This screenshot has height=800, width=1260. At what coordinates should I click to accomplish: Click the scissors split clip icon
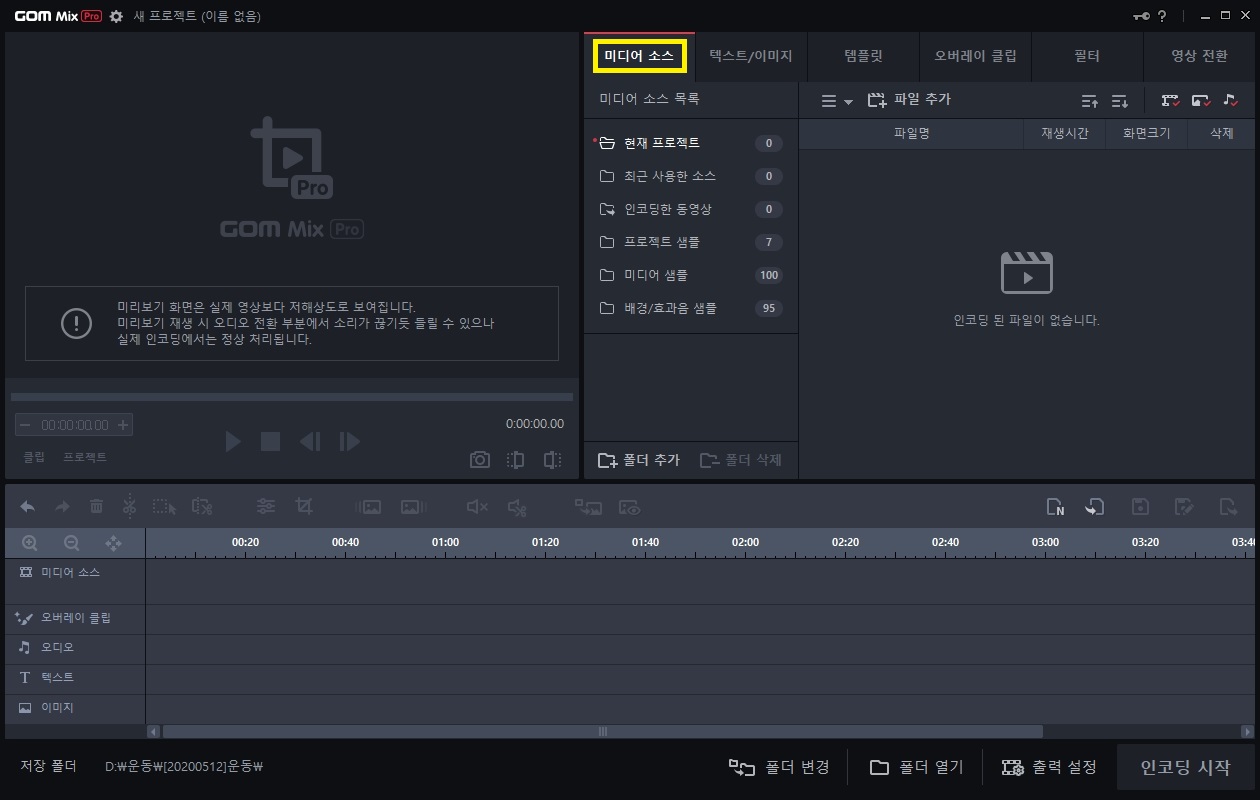click(x=129, y=506)
